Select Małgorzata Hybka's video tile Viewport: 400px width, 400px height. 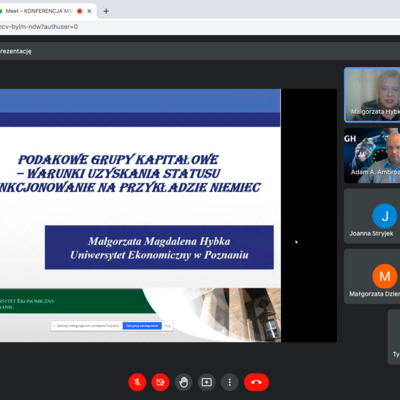tap(372, 95)
